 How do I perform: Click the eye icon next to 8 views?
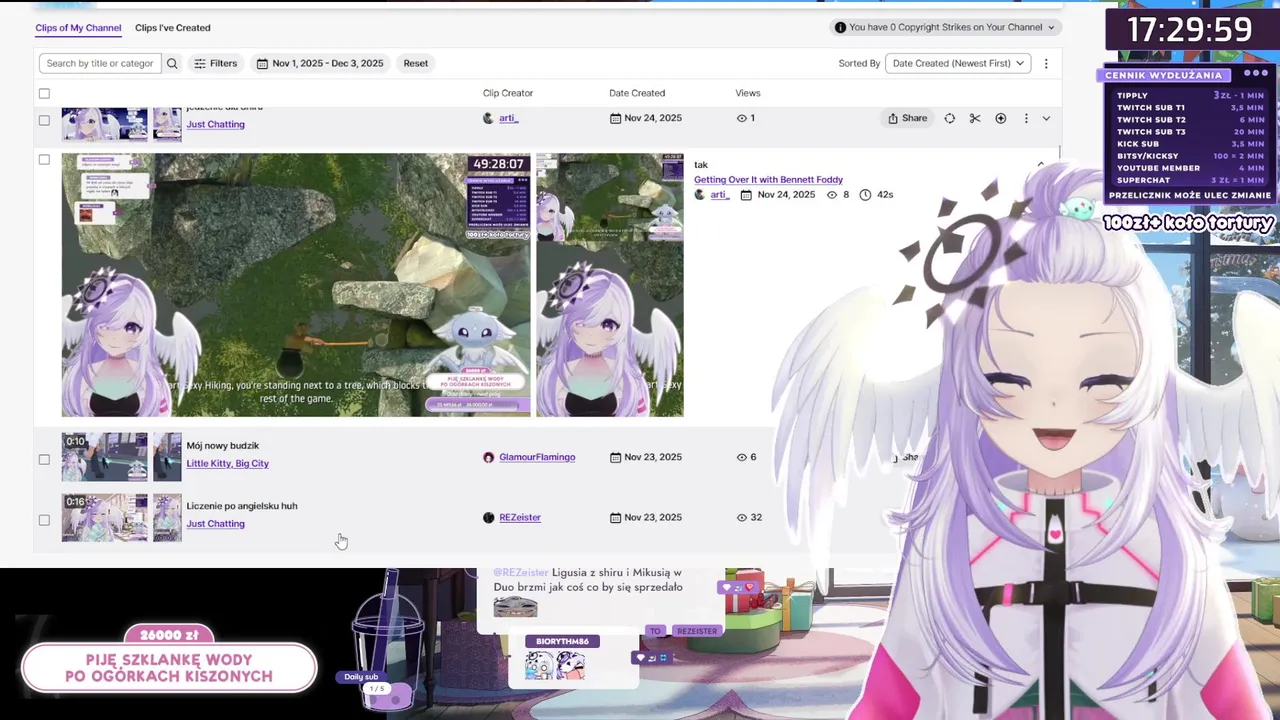click(832, 195)
